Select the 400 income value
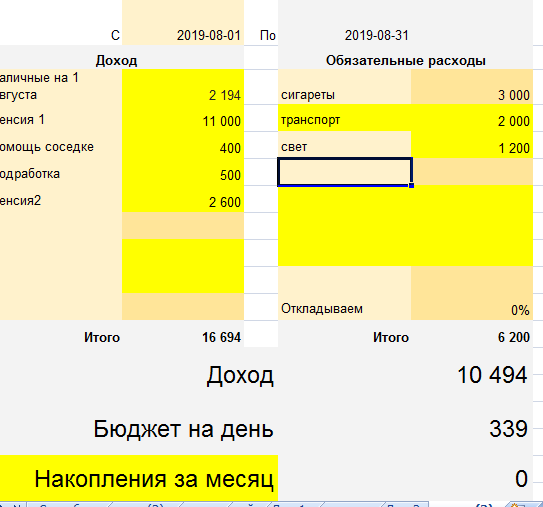This screenshot has width=543, height=507. [230, 149]
